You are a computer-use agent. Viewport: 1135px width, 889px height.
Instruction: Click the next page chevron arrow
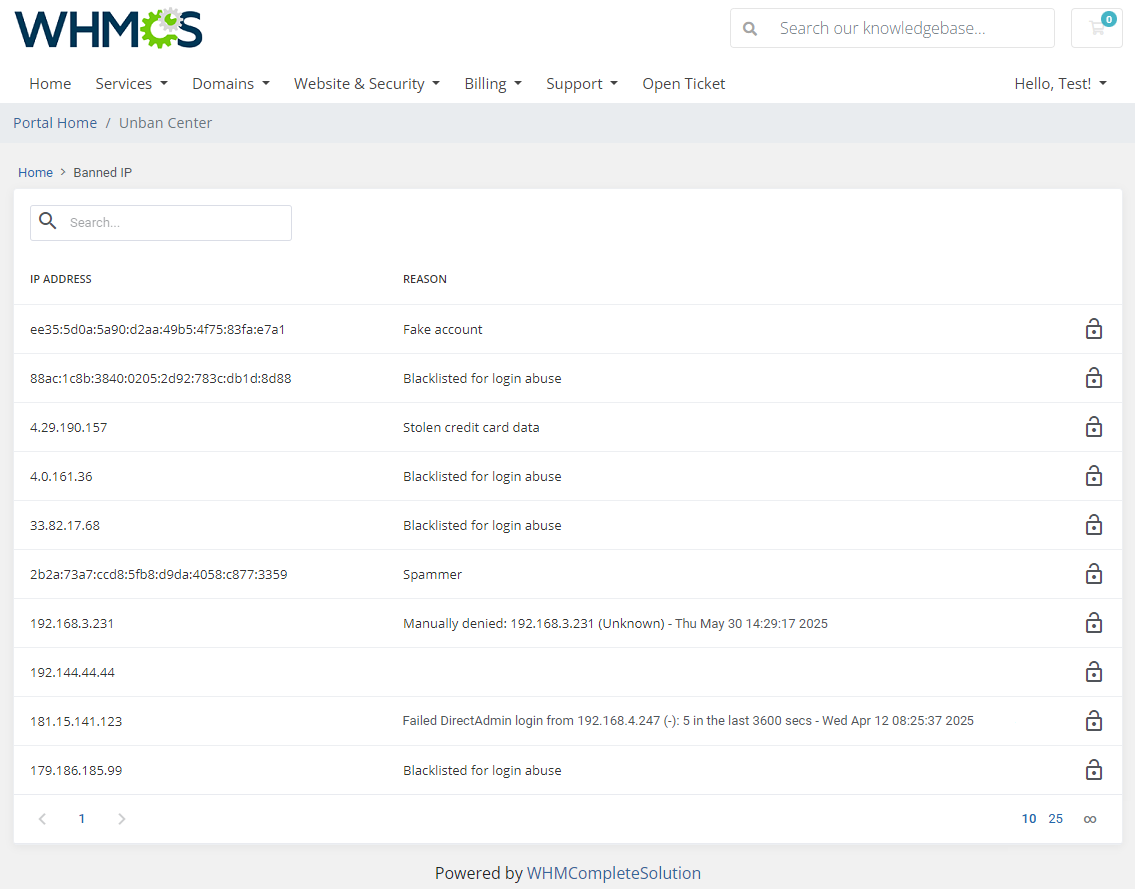pyautogui.click(x=121, y=818)
